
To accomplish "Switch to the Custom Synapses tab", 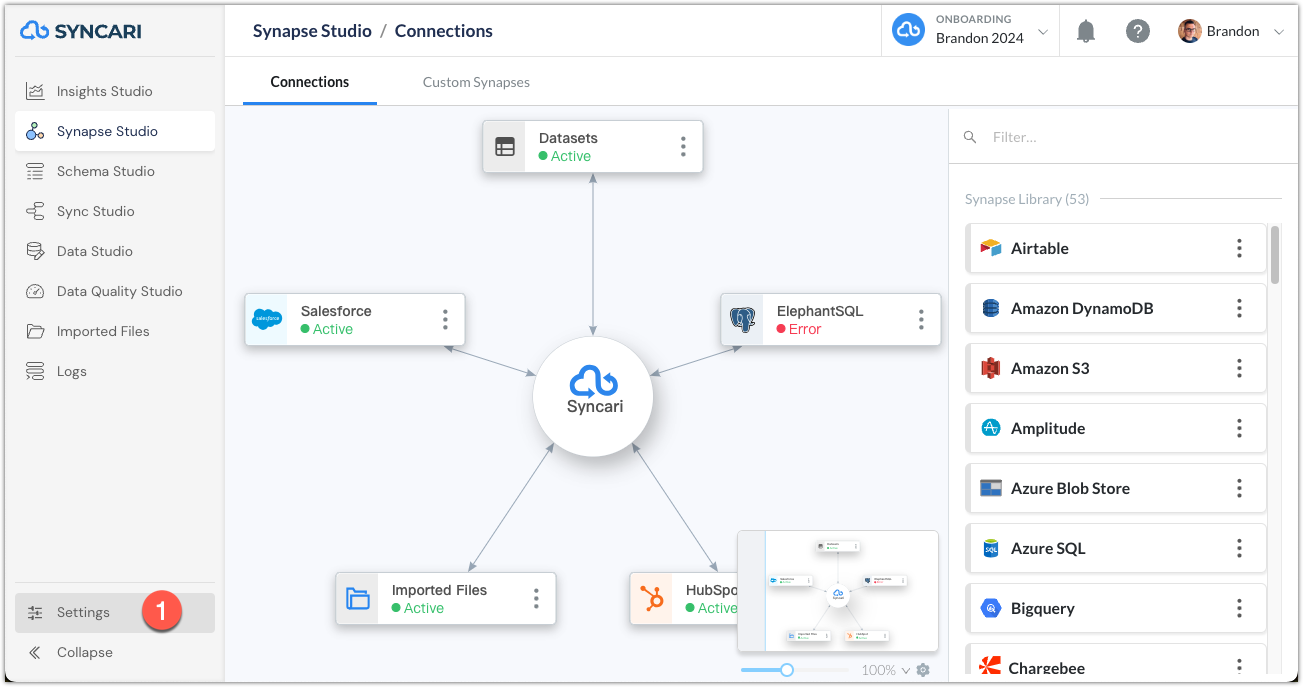I will (476, 82).
